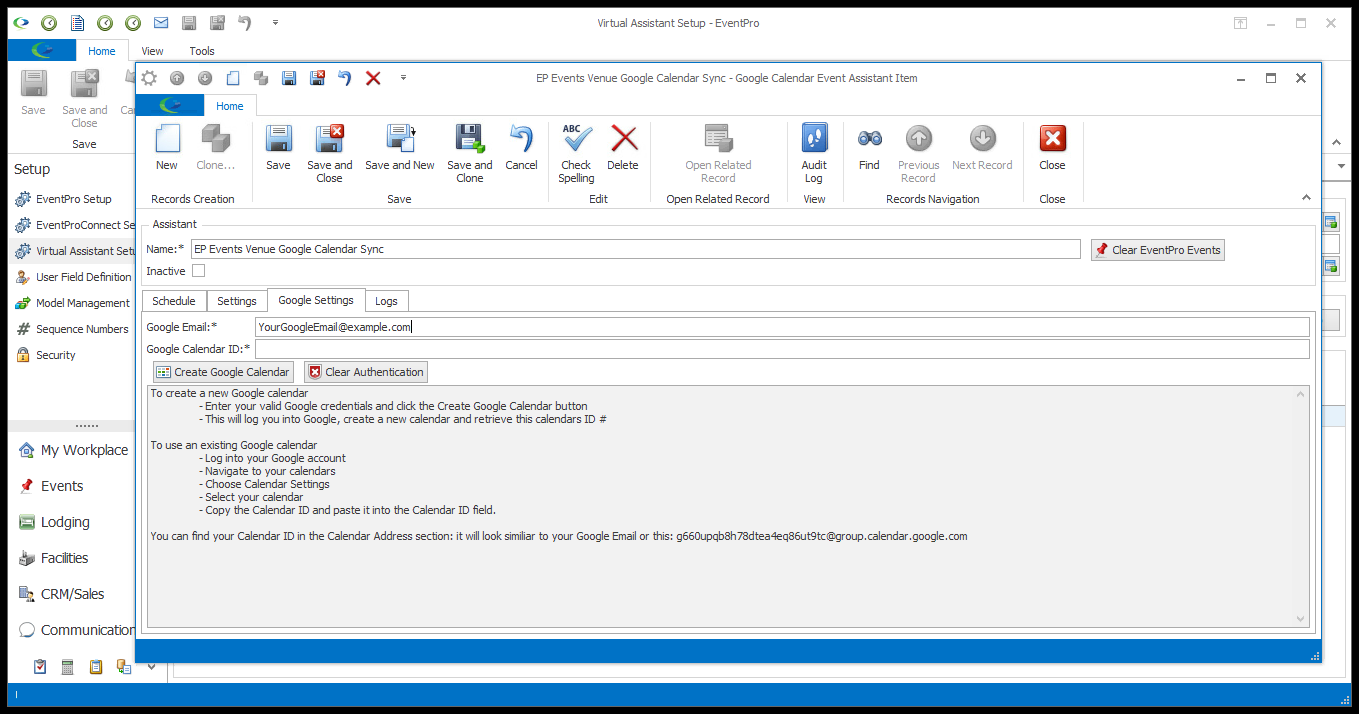Click the Clear Authentication button
The height and width of the screenshot is (714, 1359).
[366, 372]
